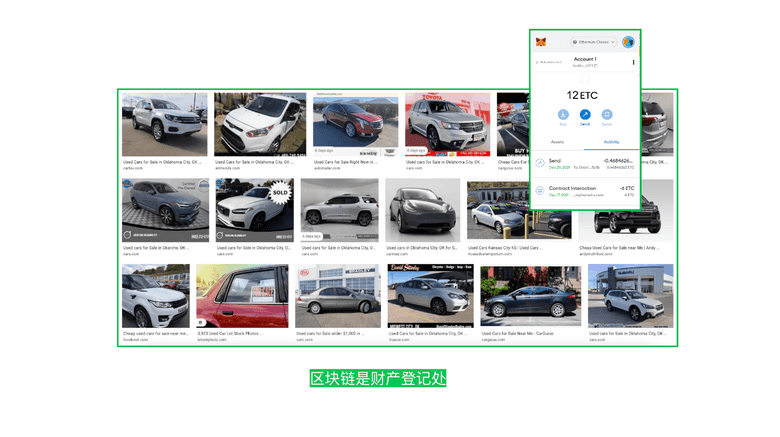
Task: Open the red car autotrader.com thumbnail
Action: (x=355, y=124)
